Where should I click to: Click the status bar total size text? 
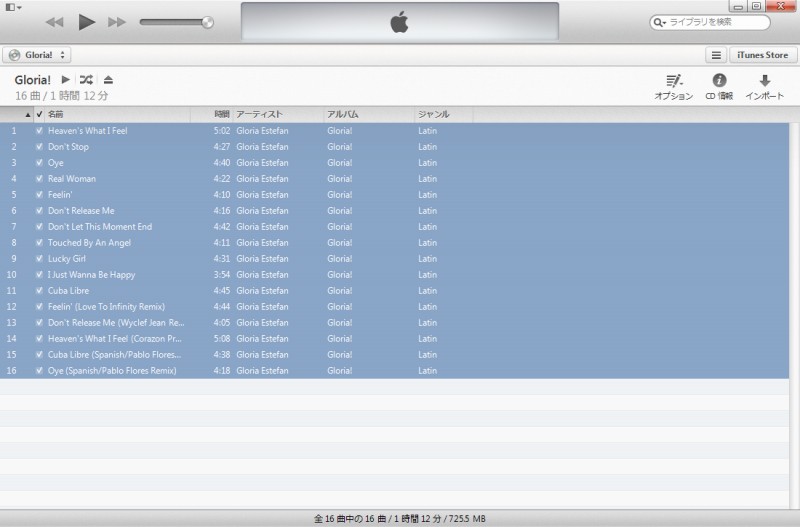click(x=399, y=519)
